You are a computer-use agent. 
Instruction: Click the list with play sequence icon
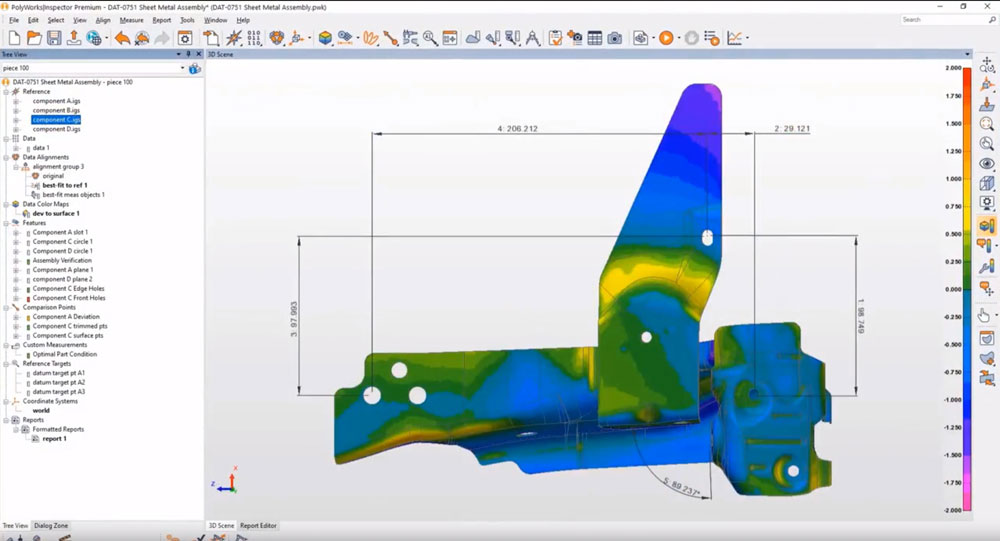pos(712,38)
